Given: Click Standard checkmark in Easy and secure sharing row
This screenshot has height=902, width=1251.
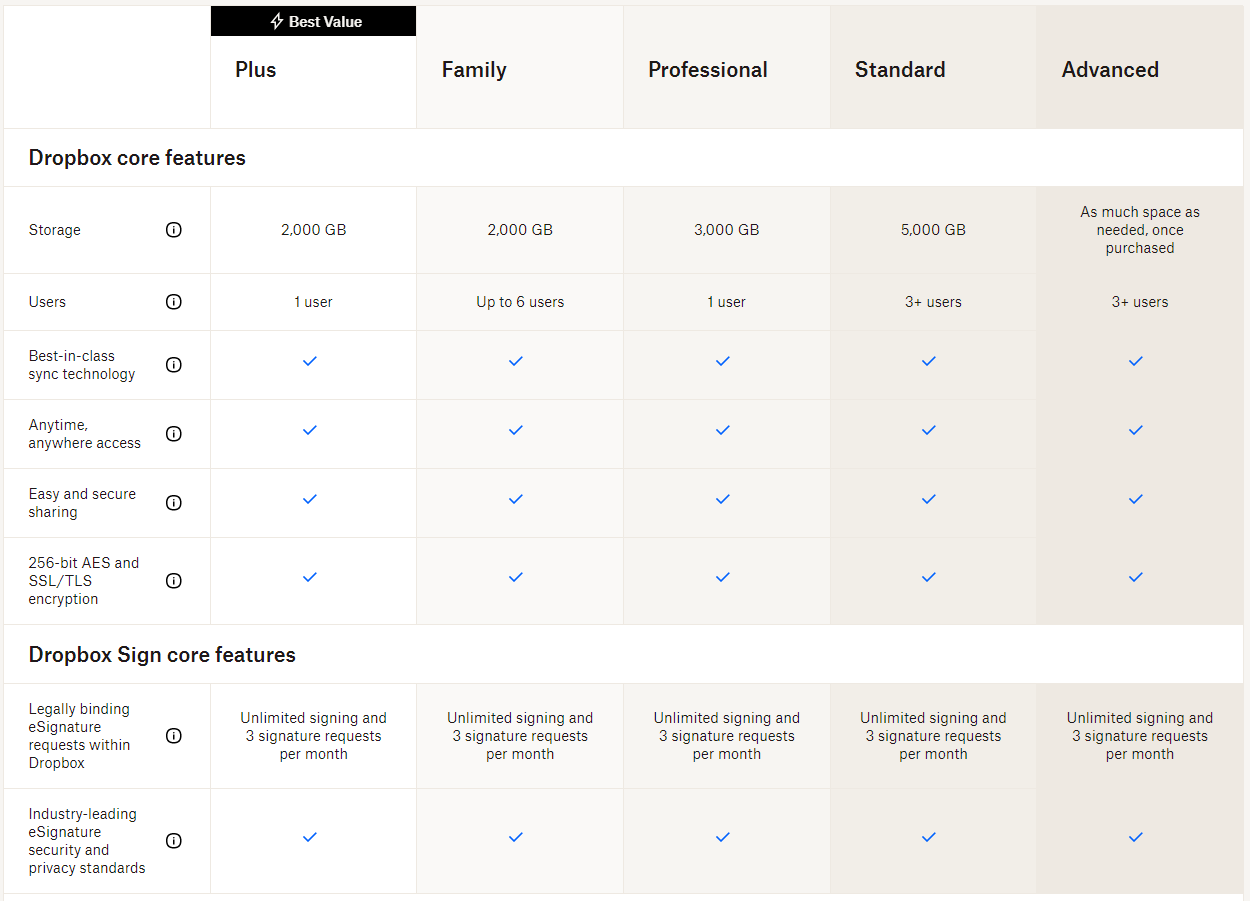Looking at the screenshot, I should (929, 499).
